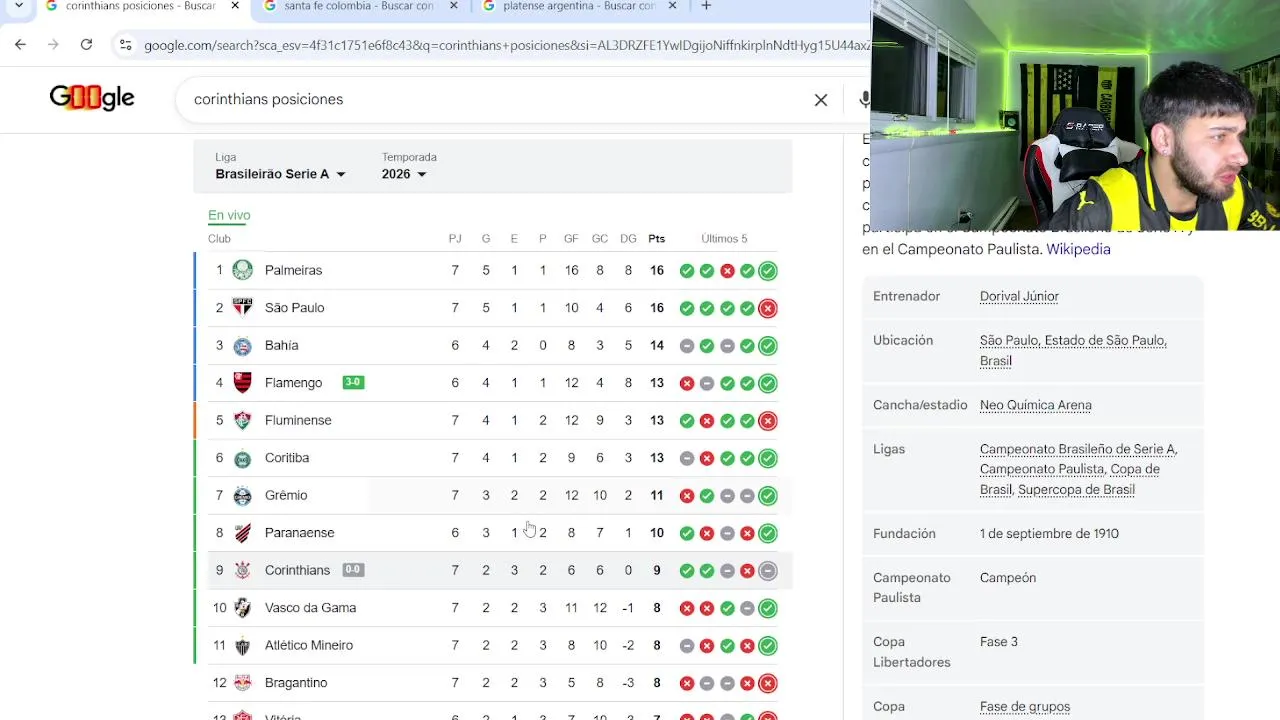Click the Últimos 5 column header
Image resolution: width=1280 pixels, height=720 pixels.
tap(724, 239)
